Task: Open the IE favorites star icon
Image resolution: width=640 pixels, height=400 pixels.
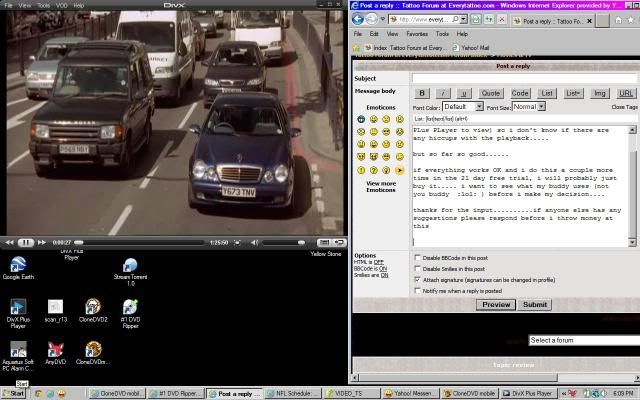Action: pos(631,20)
